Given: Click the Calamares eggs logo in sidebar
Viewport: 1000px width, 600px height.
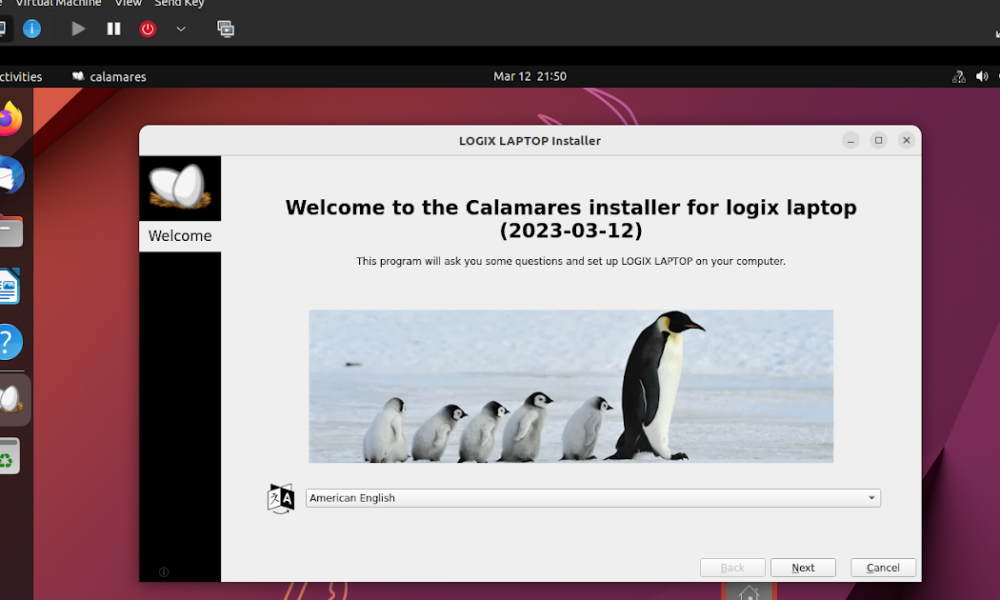Looking at the screenshot, I should point(180,188).
